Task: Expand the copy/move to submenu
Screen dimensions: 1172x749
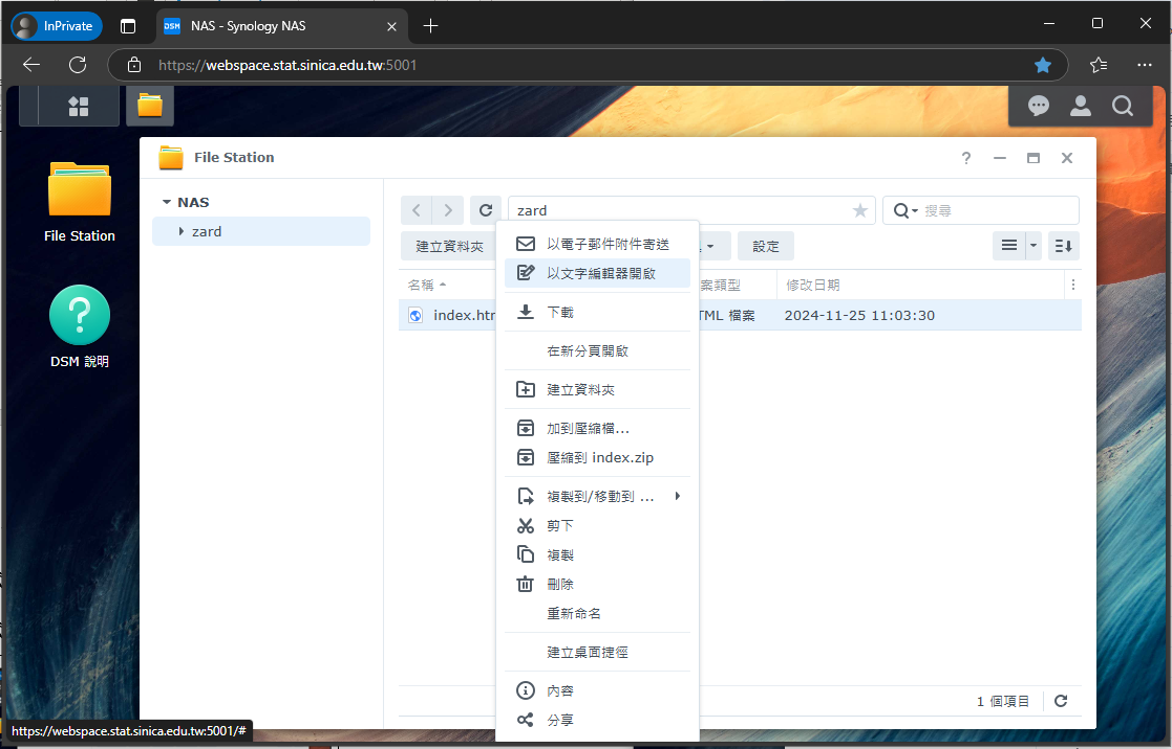Action: click(677, 496)
